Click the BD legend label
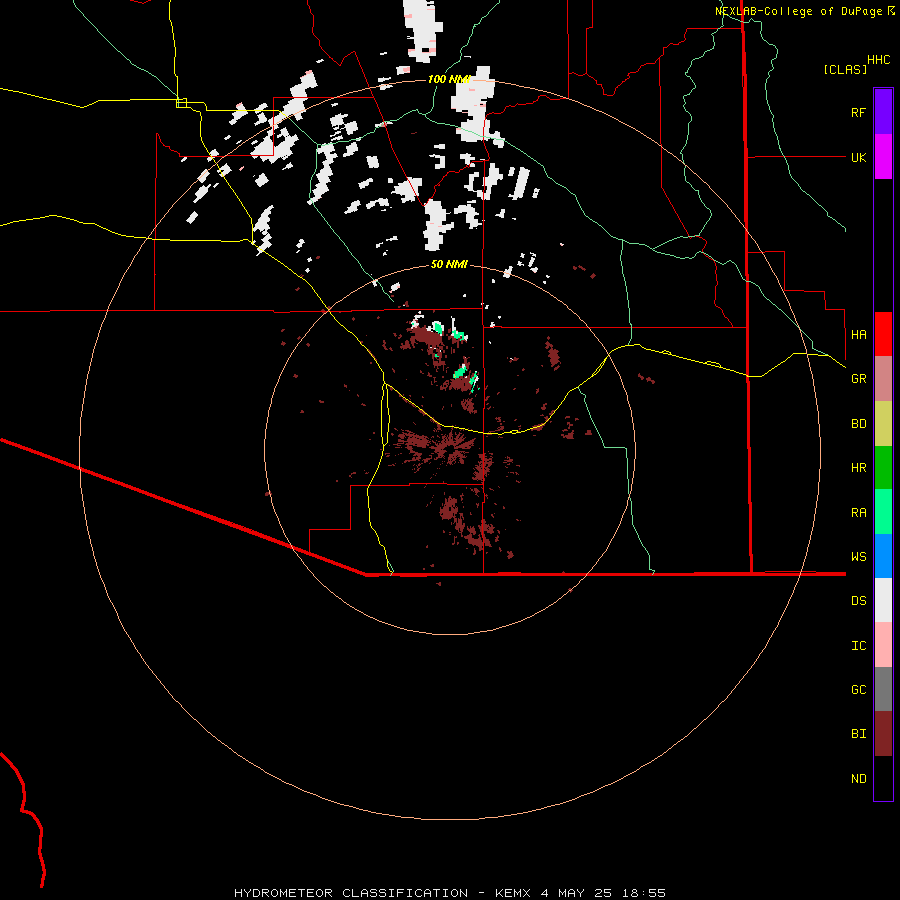Screen dimensions: 900x900 858,424
